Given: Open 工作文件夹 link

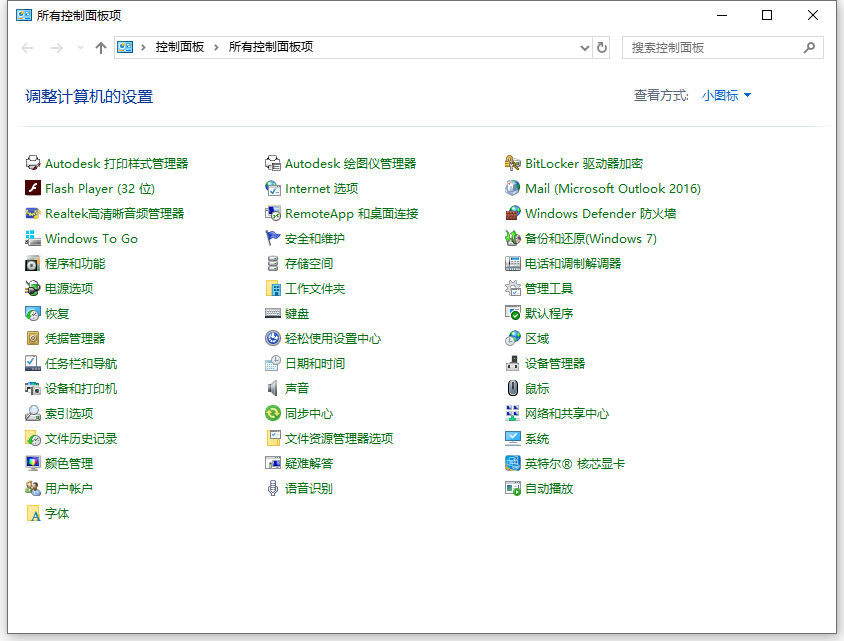Looking at the screenshot, I should 315,288.
